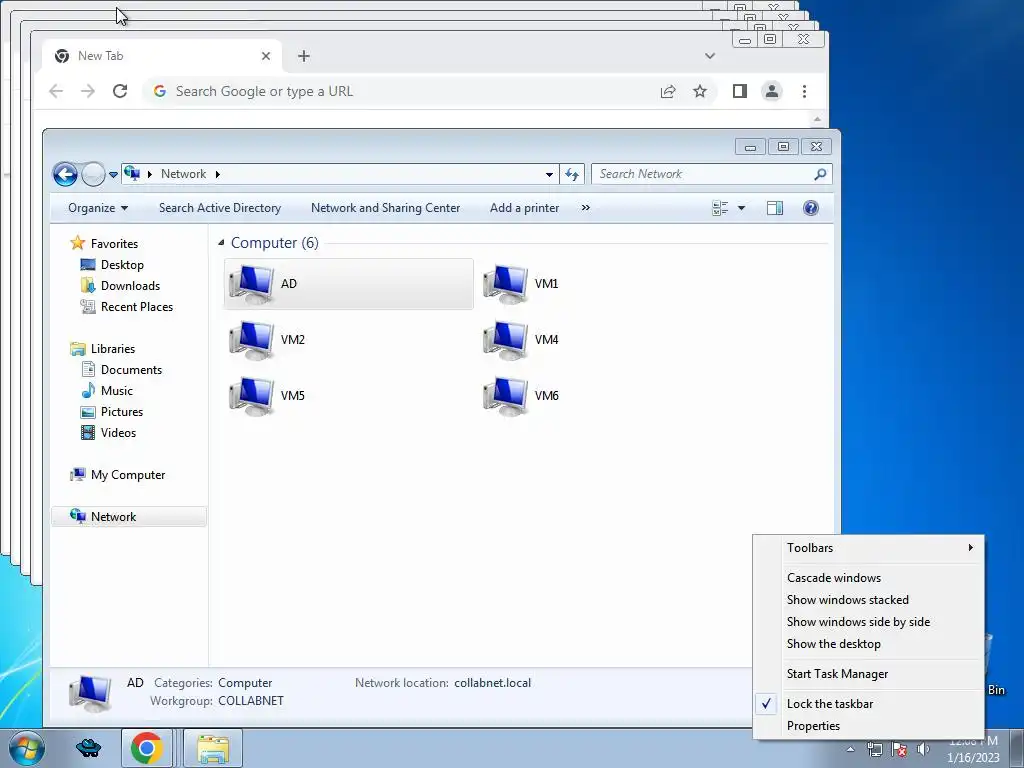Image resolution: width=1024 pixels, height=768 pixels.
Task: Toggle Chrome side panel icon
Action: pyautogui.click(x=739, y=91)
